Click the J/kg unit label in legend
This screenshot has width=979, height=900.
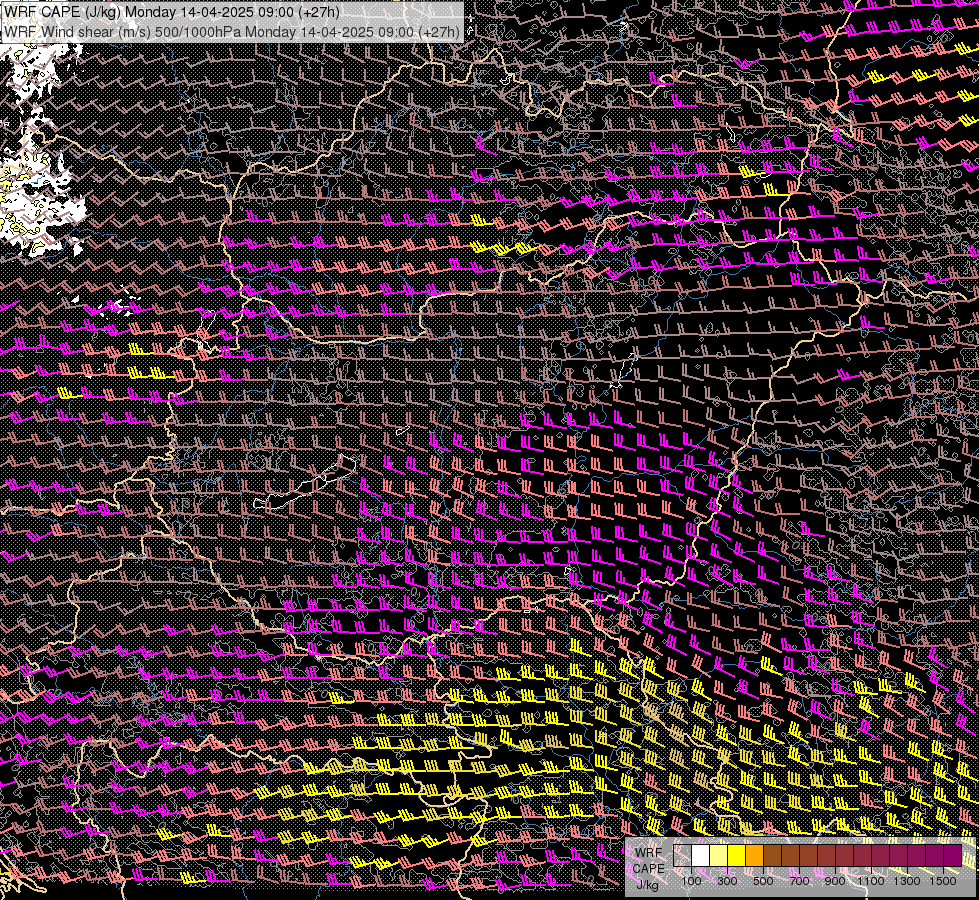click(648, 884)
